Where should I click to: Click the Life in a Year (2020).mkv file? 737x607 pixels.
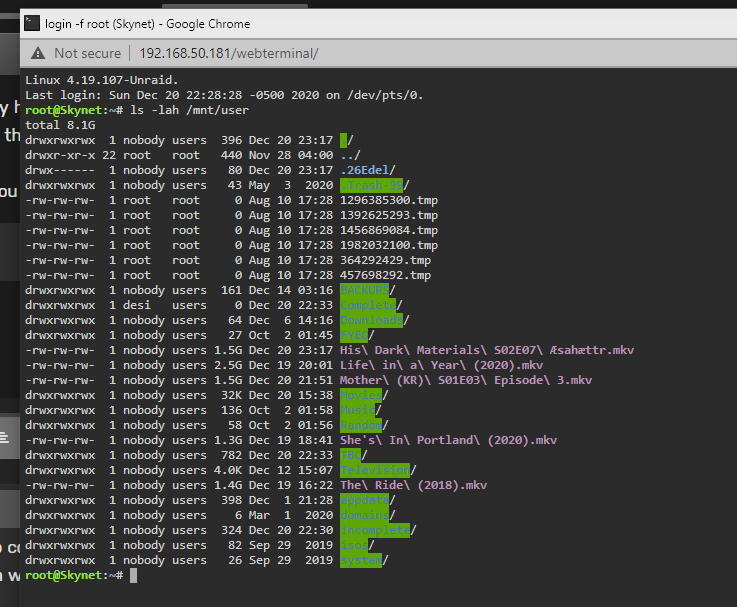pyautogui.click(x=441, y=365)
